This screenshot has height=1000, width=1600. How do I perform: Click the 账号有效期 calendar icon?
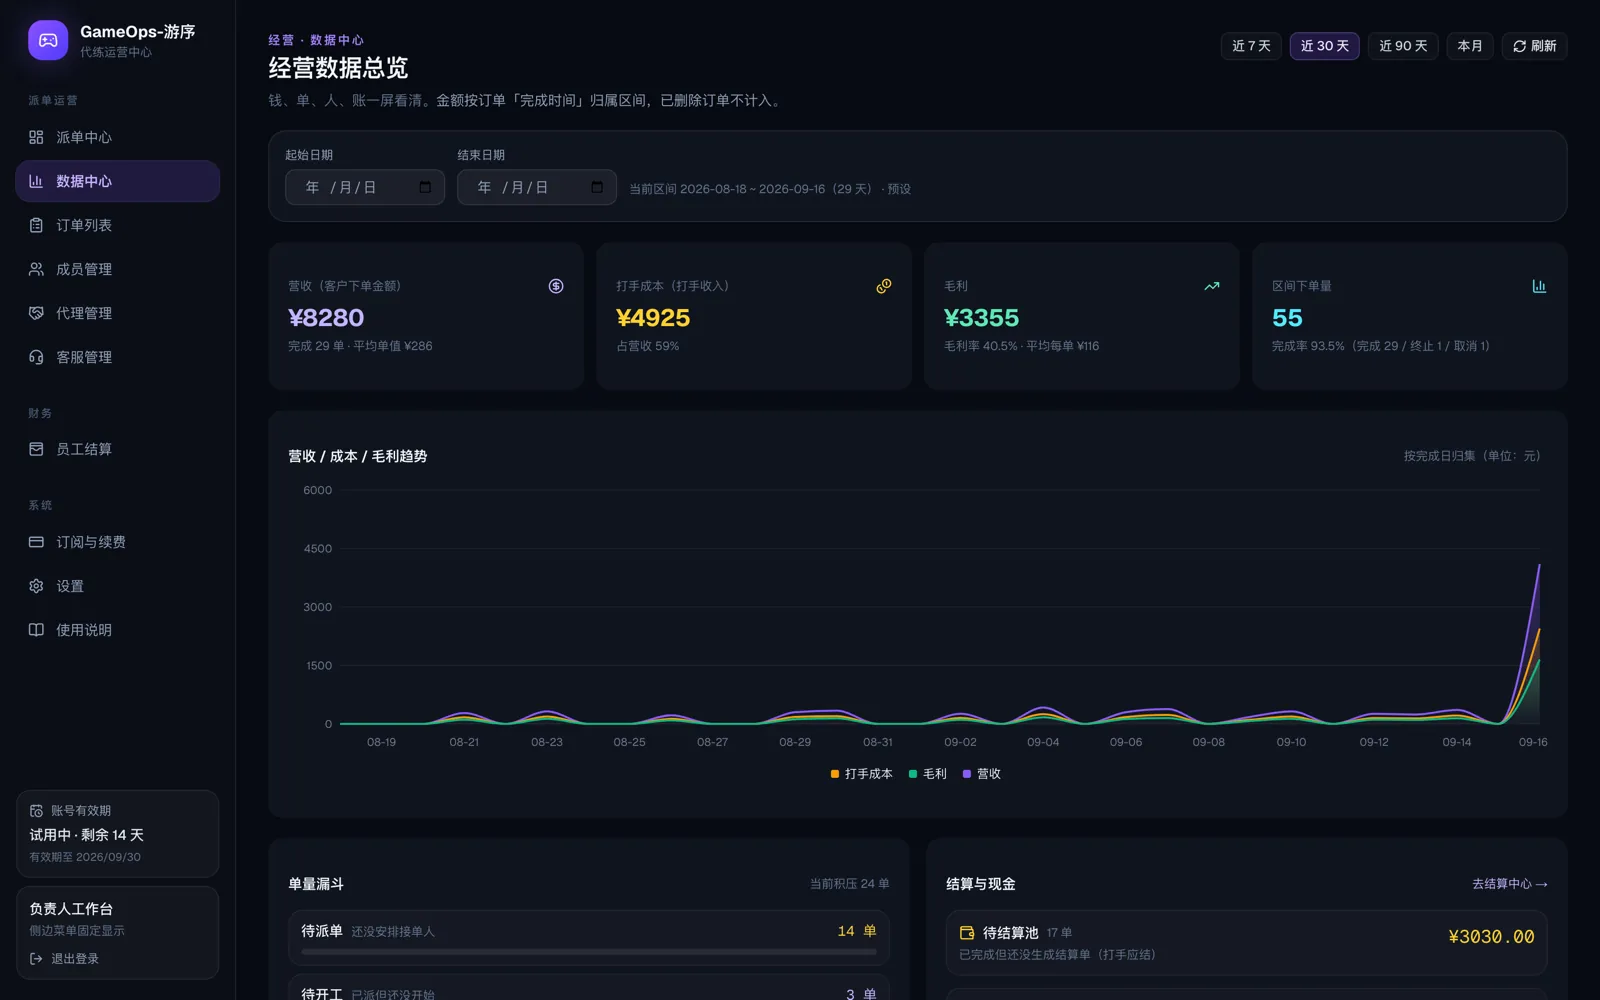36,811
